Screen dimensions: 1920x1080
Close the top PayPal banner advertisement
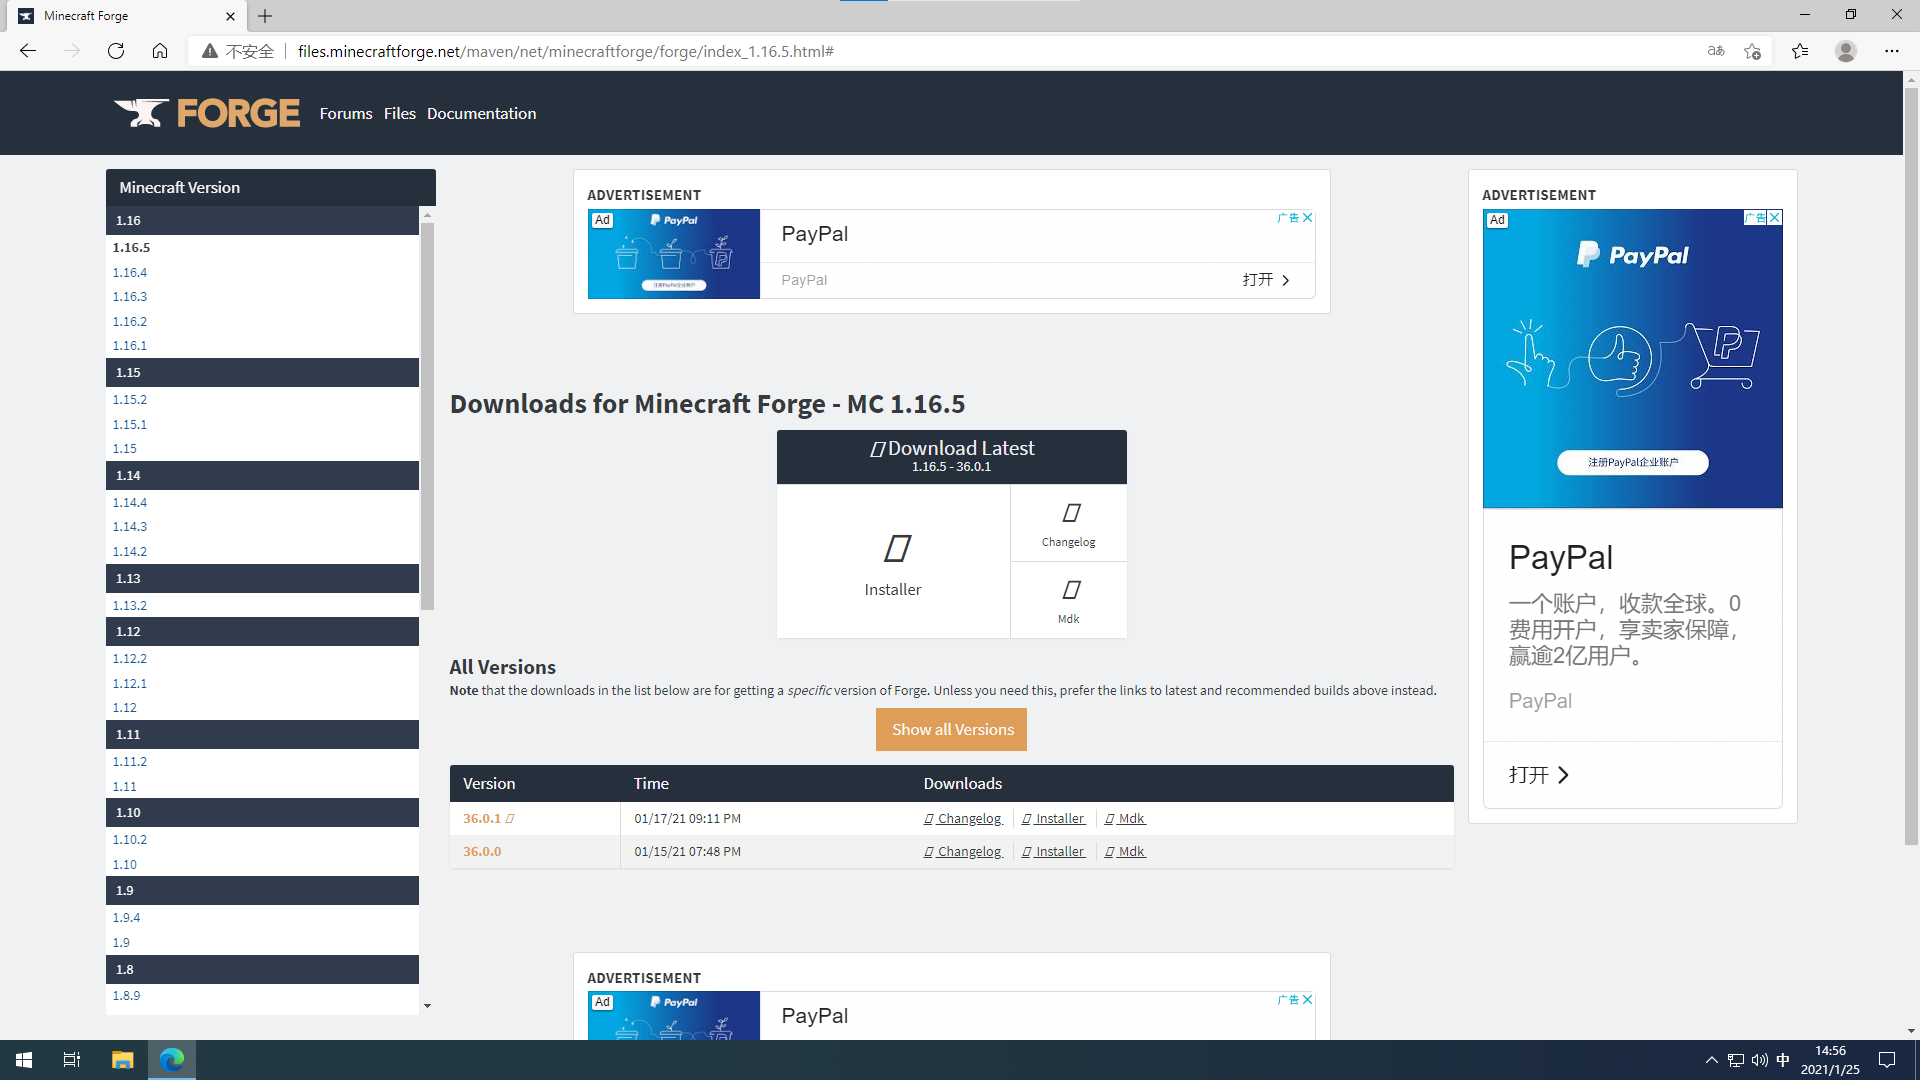point(1307,218)
